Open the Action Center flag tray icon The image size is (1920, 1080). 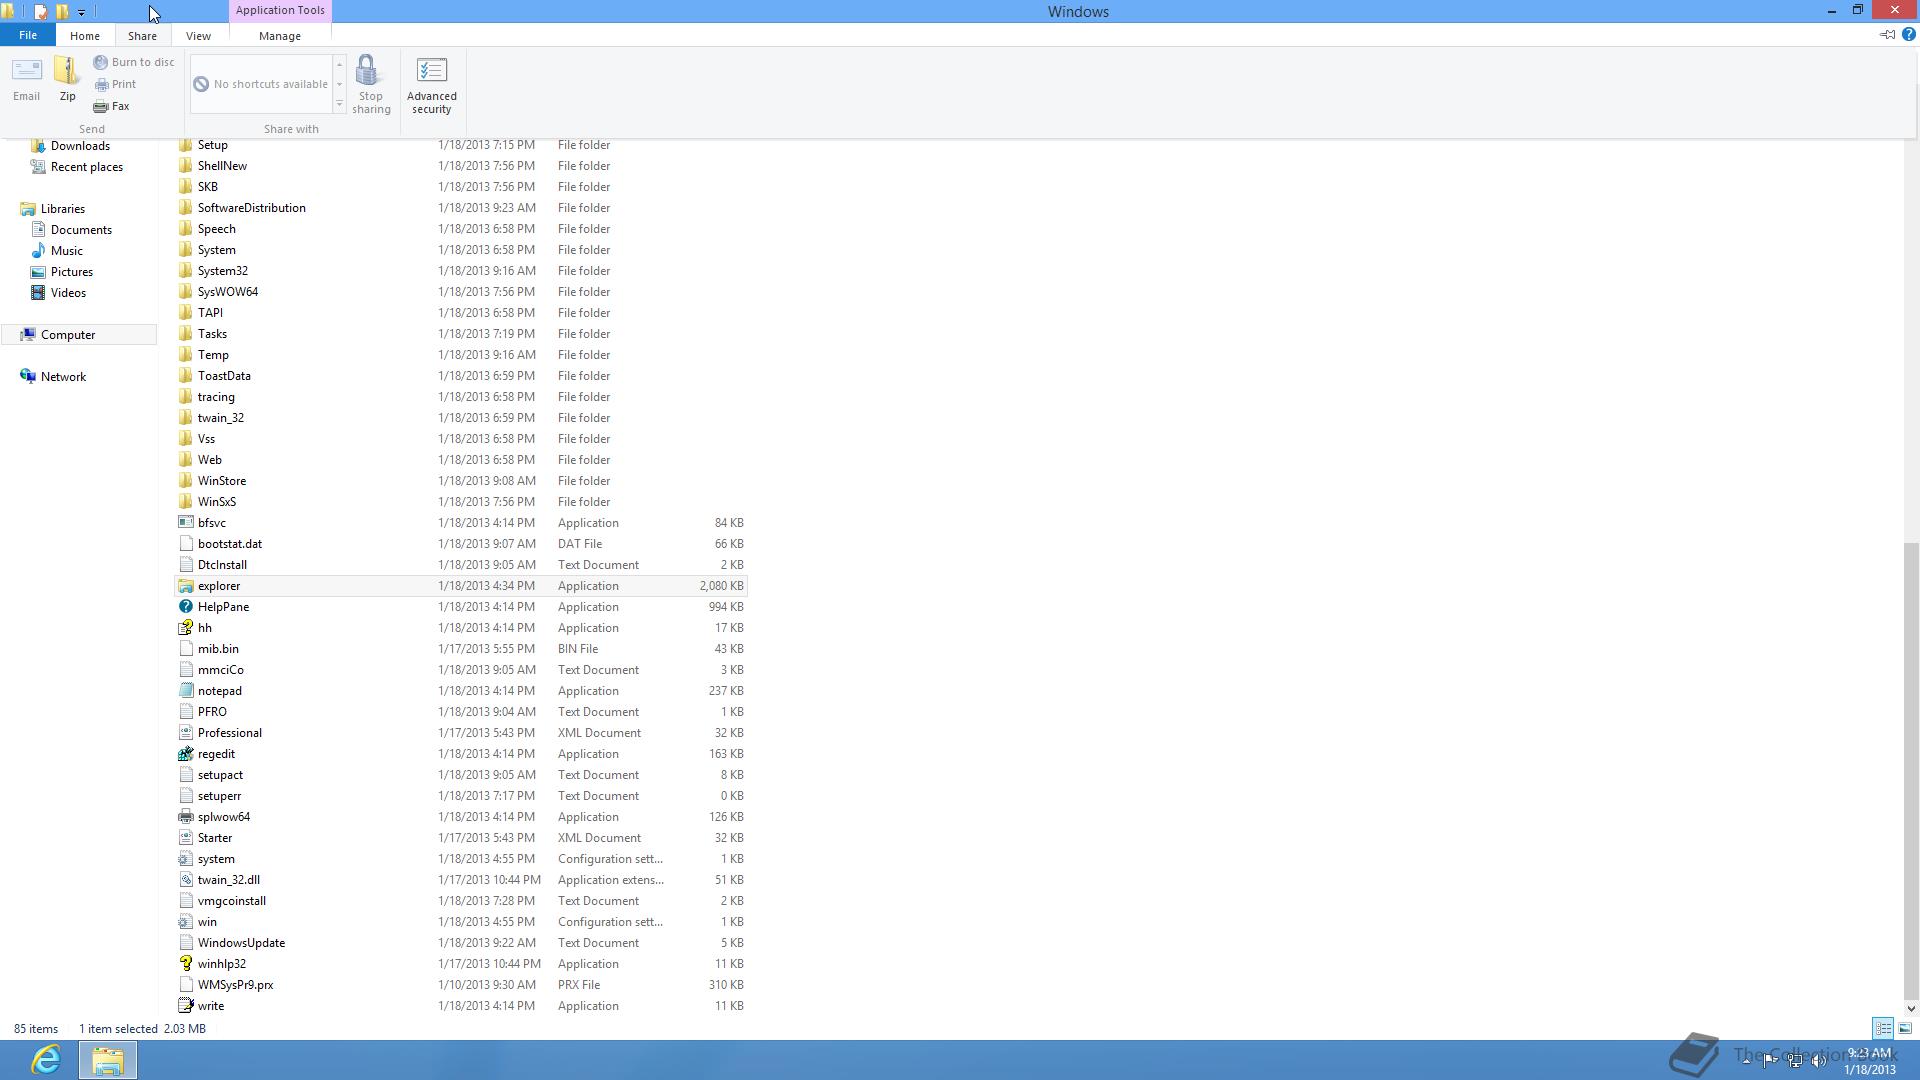tap(1770, 1061)
